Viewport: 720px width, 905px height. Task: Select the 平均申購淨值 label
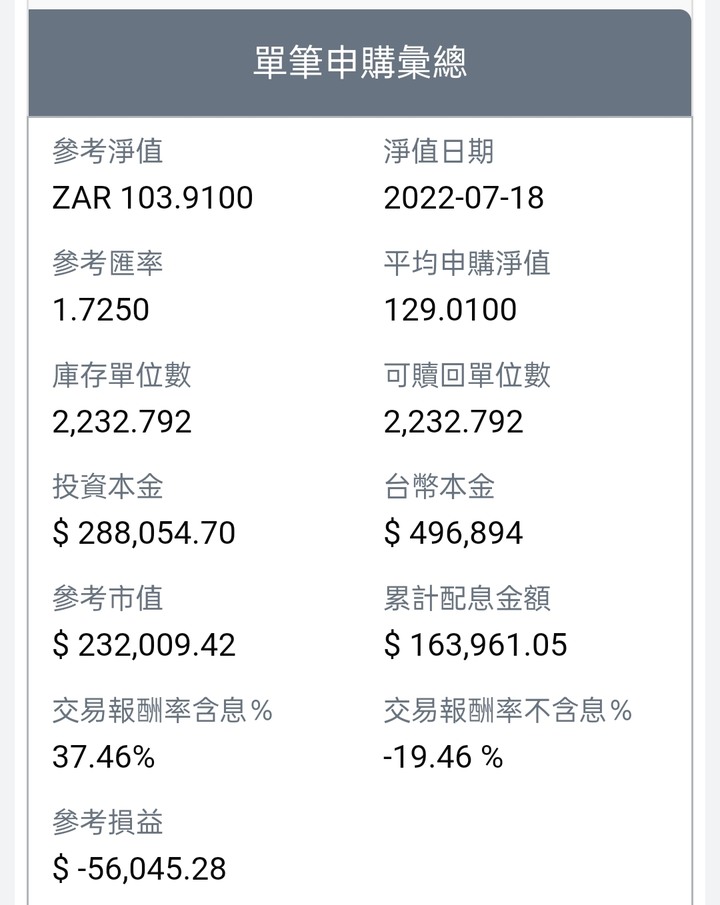click(467, 263)
